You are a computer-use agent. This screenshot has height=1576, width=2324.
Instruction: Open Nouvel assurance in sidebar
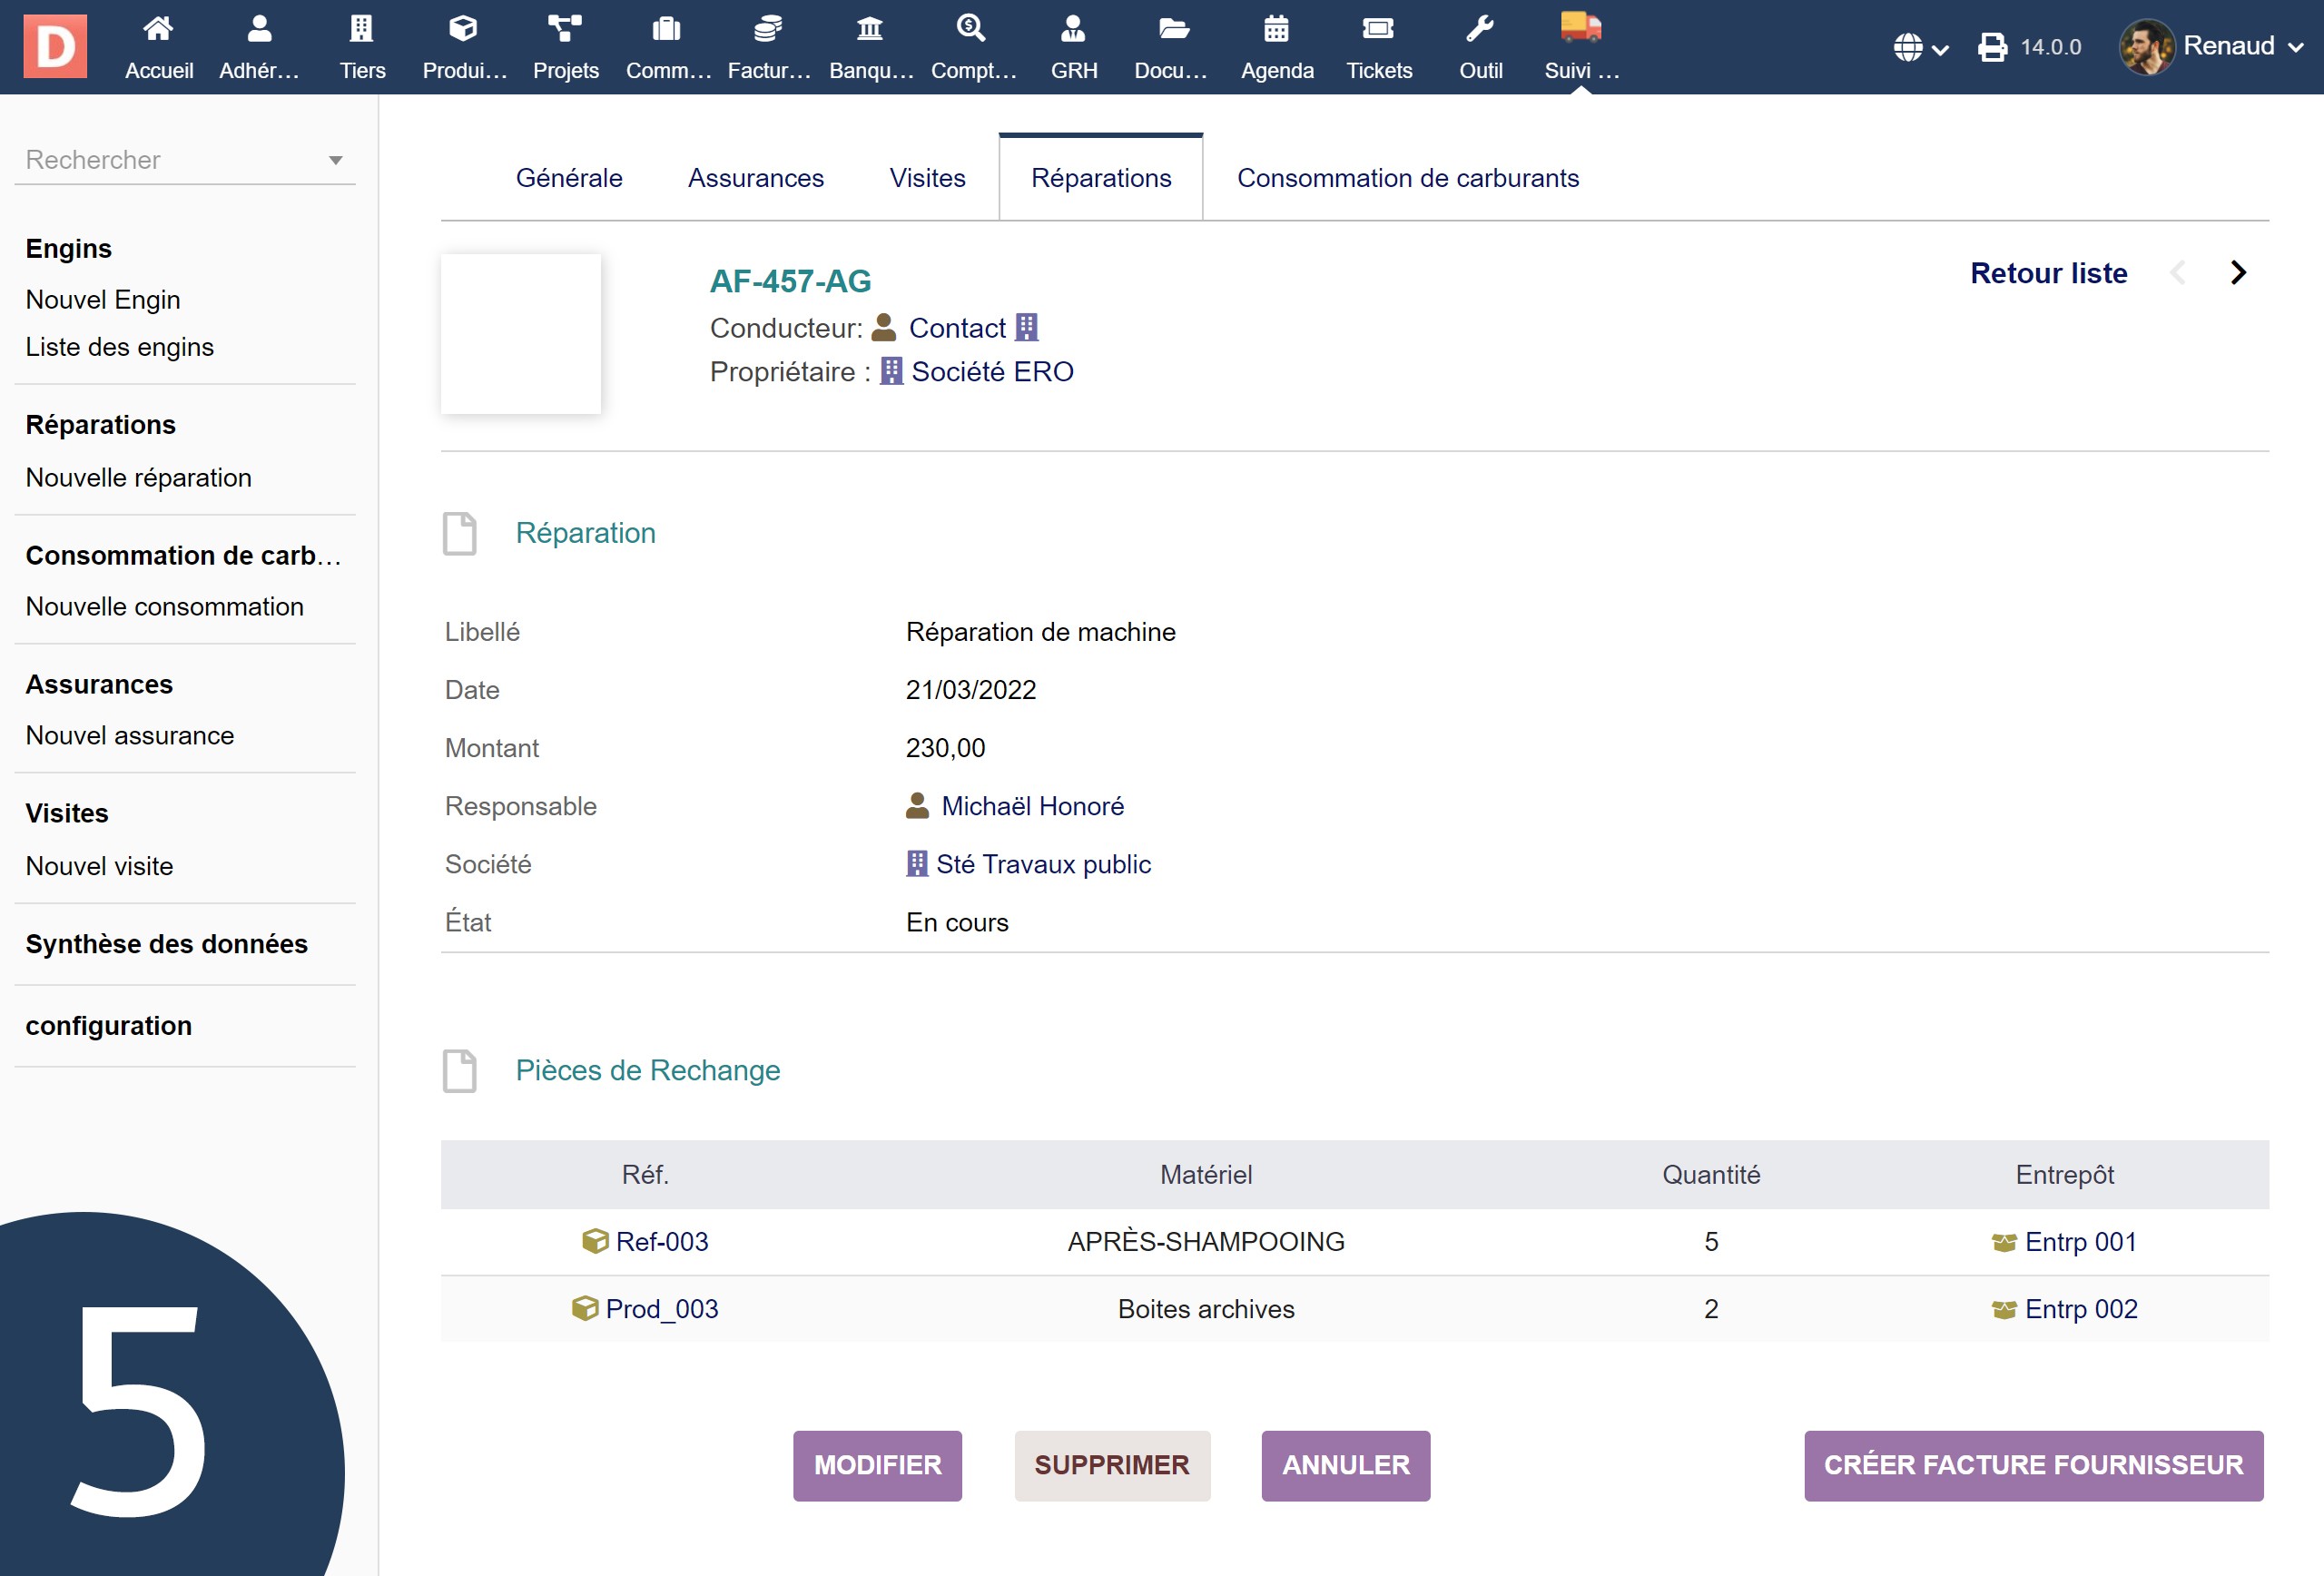(x=130, y=735)
